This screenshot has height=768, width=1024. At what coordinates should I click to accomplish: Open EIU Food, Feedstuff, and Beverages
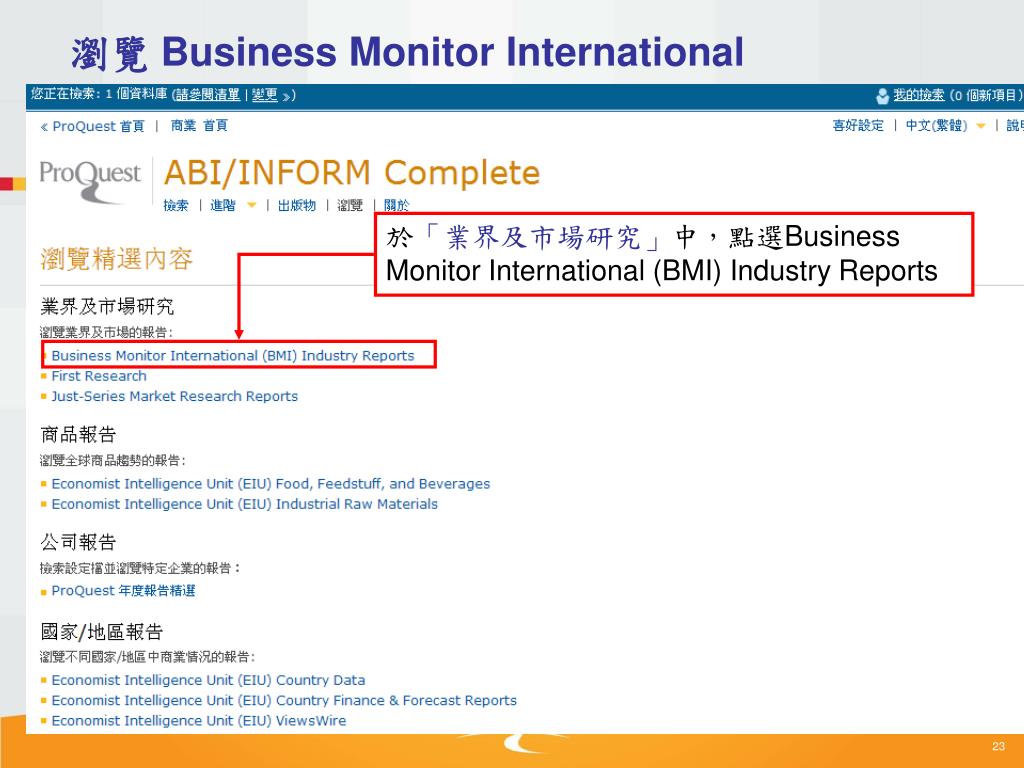click(270, 484)
